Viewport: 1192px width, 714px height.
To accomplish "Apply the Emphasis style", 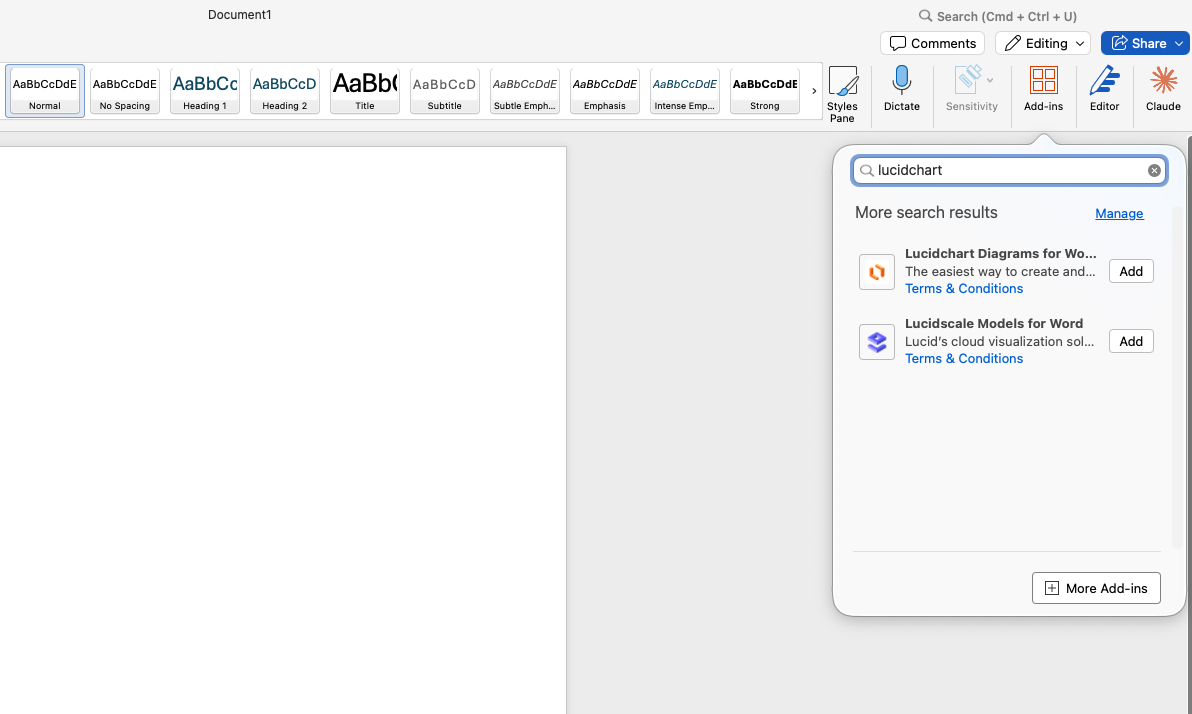I will coord(604,91).
